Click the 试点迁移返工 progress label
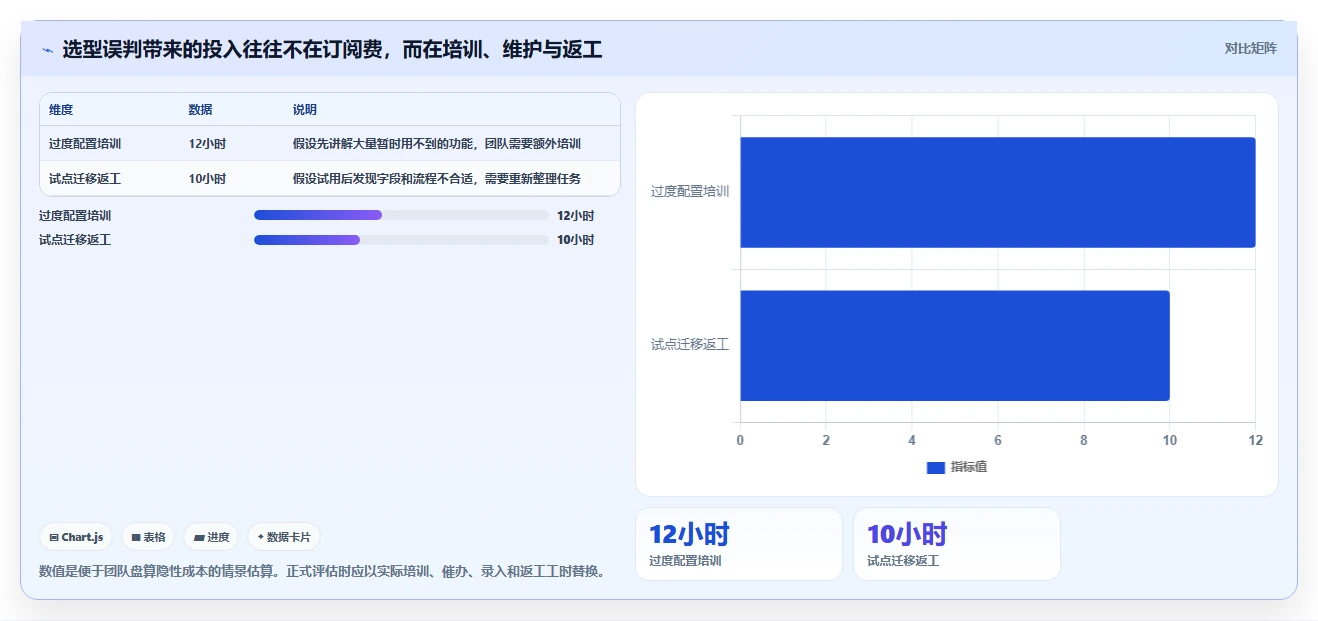This screenshot has height=621, width=1318. [x=75, y=240]
